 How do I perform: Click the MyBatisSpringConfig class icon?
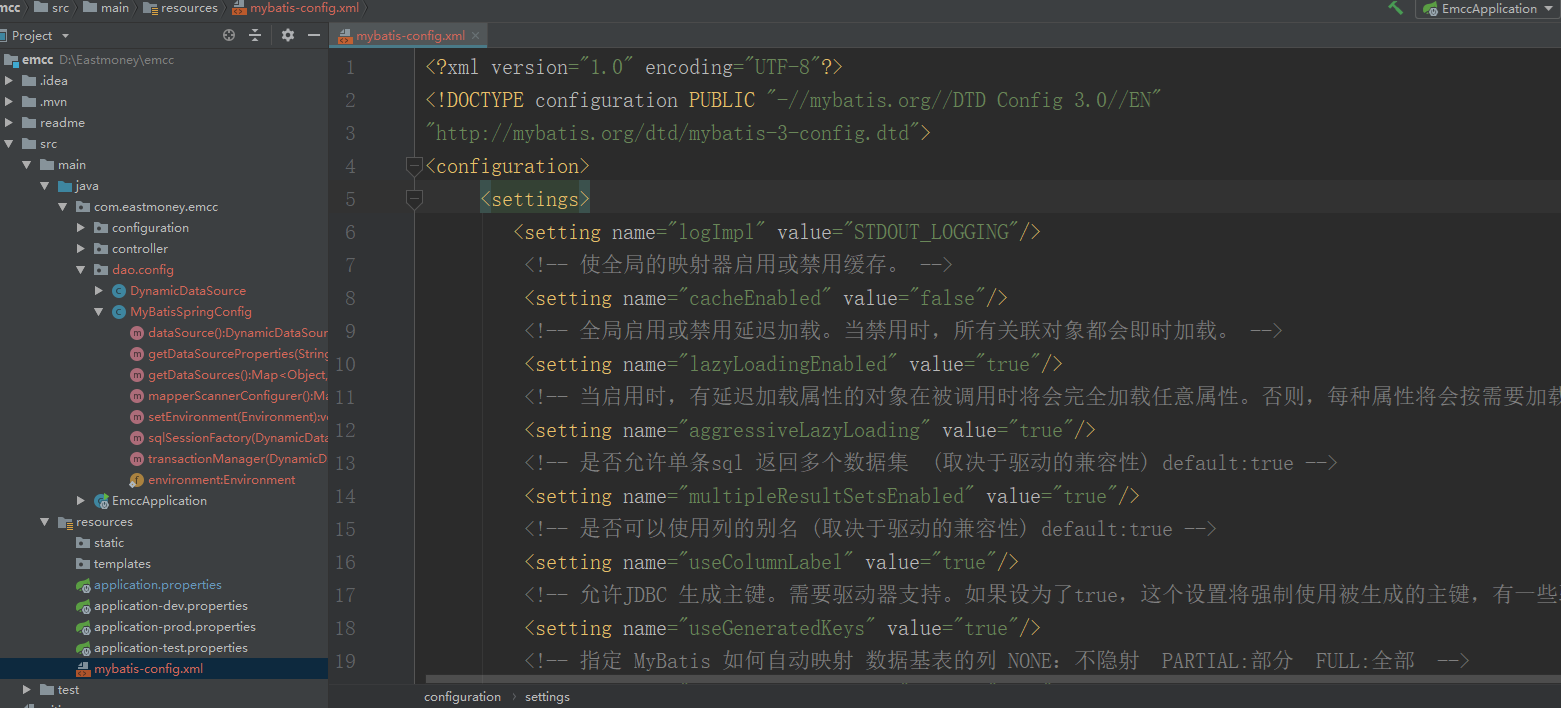tap(119, 312)
